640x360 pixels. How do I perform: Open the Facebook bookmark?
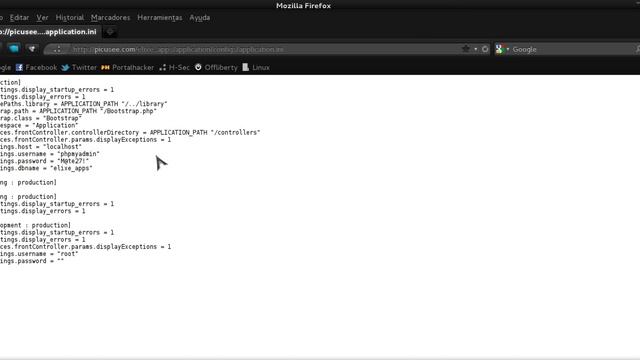point(36,67)
